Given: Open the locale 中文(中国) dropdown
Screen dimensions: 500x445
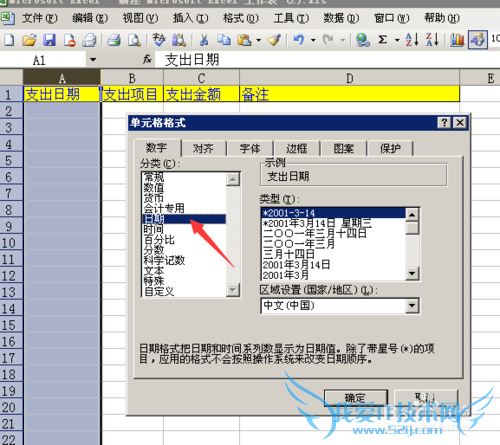Looking at the screenshot, I should pos(412,305).
